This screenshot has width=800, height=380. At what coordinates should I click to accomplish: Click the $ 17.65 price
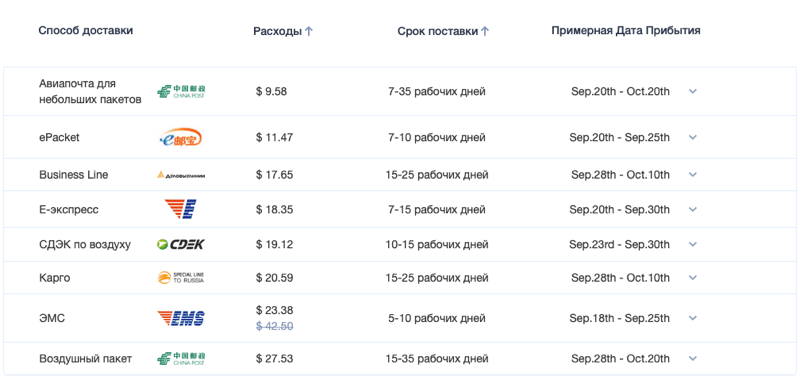(x=274, y=174)
